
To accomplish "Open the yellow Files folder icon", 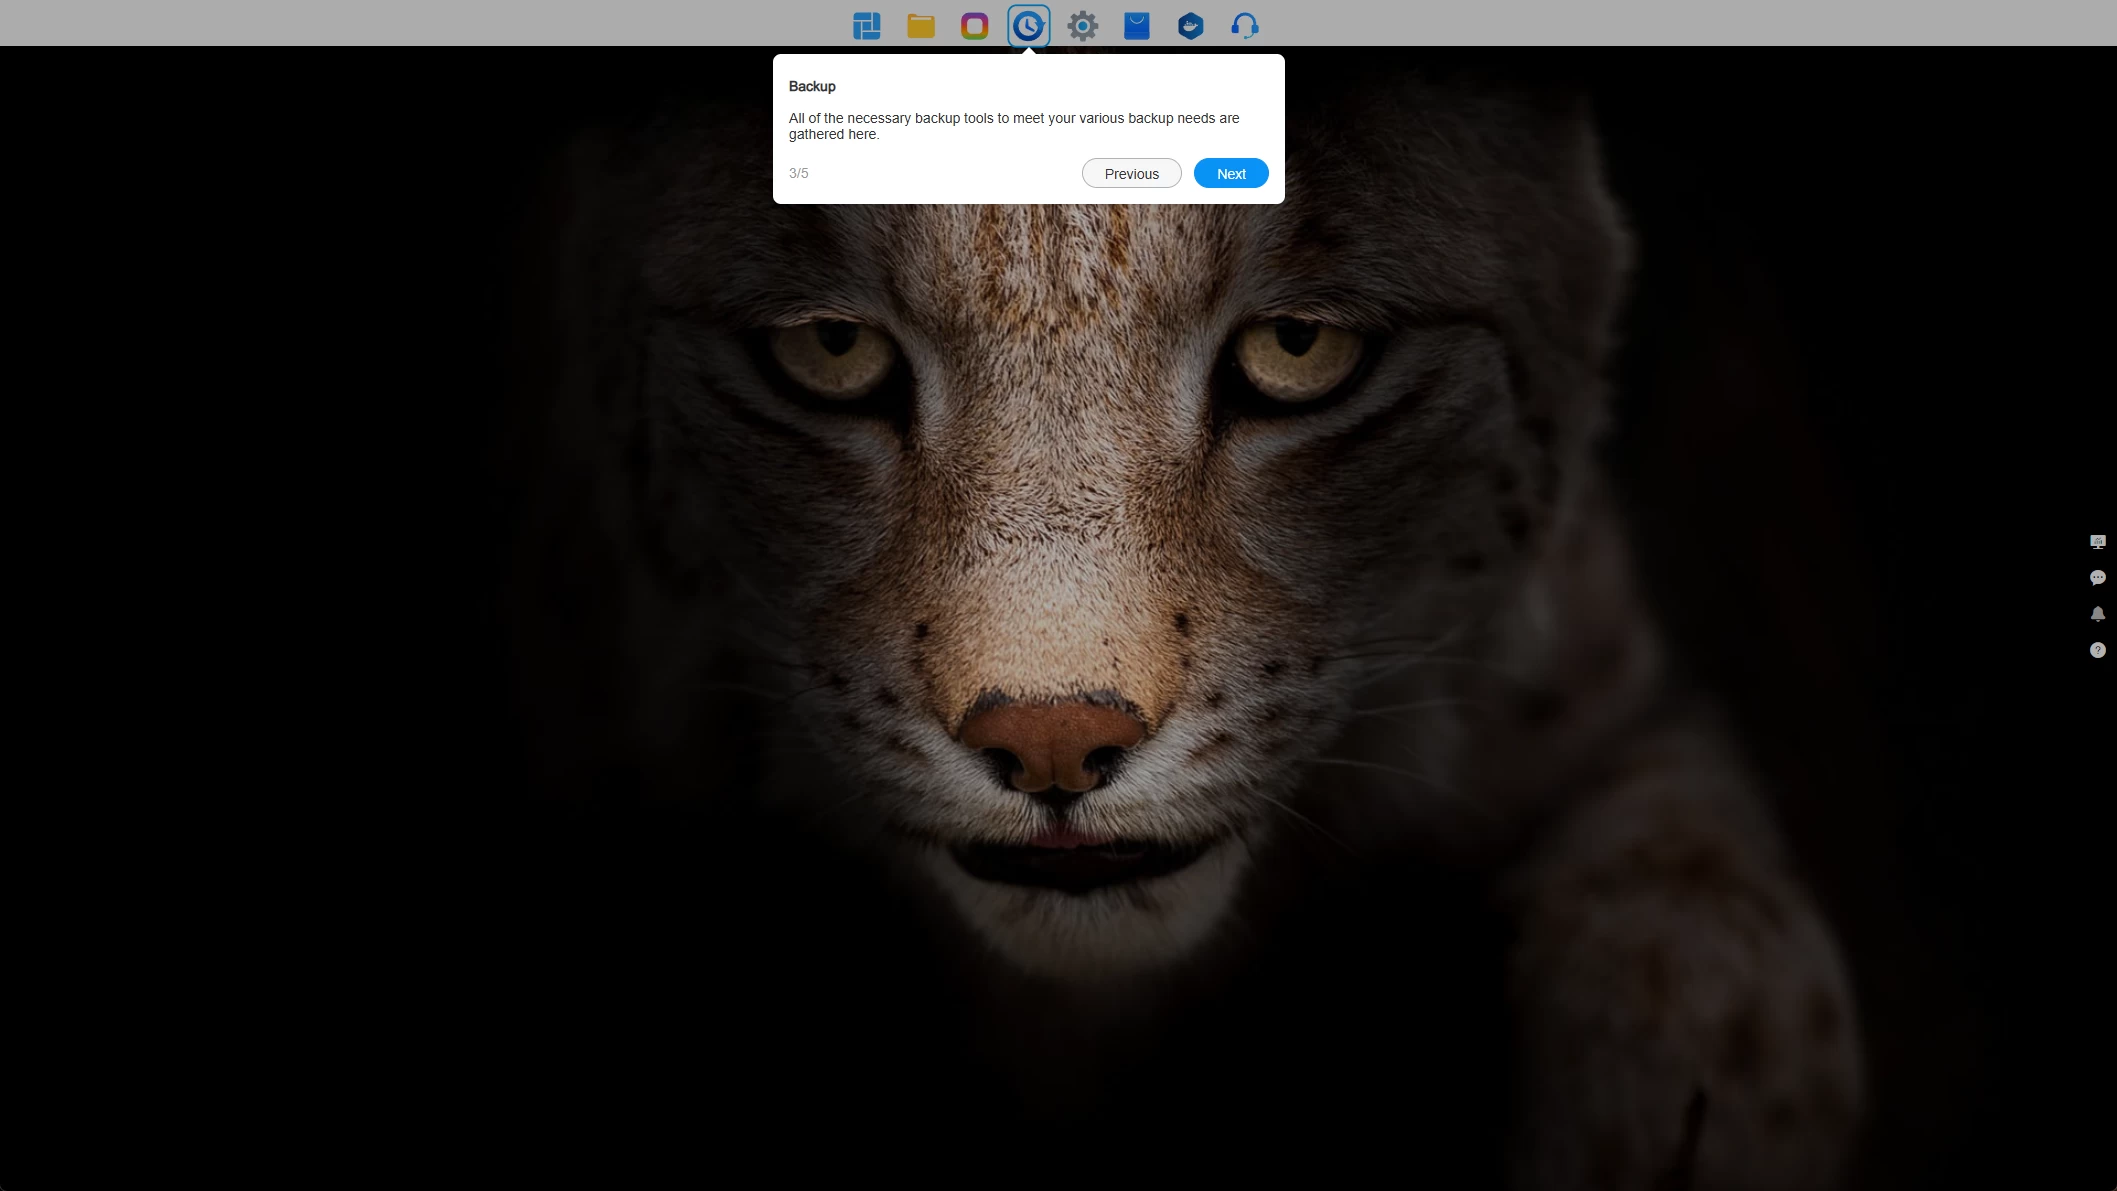I will [921, 26].
